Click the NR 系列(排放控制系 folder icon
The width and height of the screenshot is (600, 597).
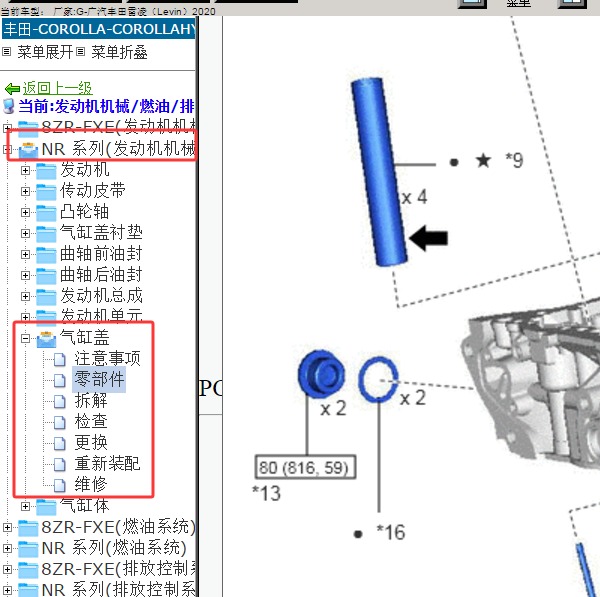point(28,590)
